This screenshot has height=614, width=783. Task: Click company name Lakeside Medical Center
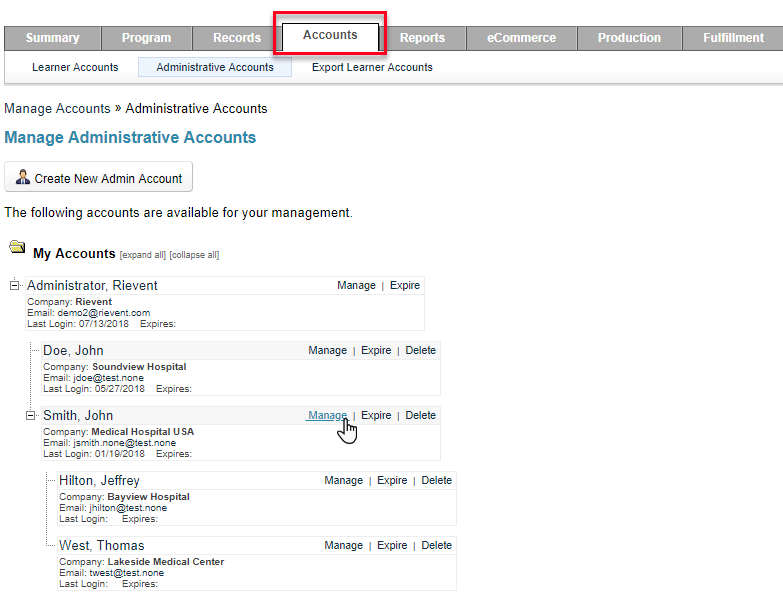tap(166, 562)
